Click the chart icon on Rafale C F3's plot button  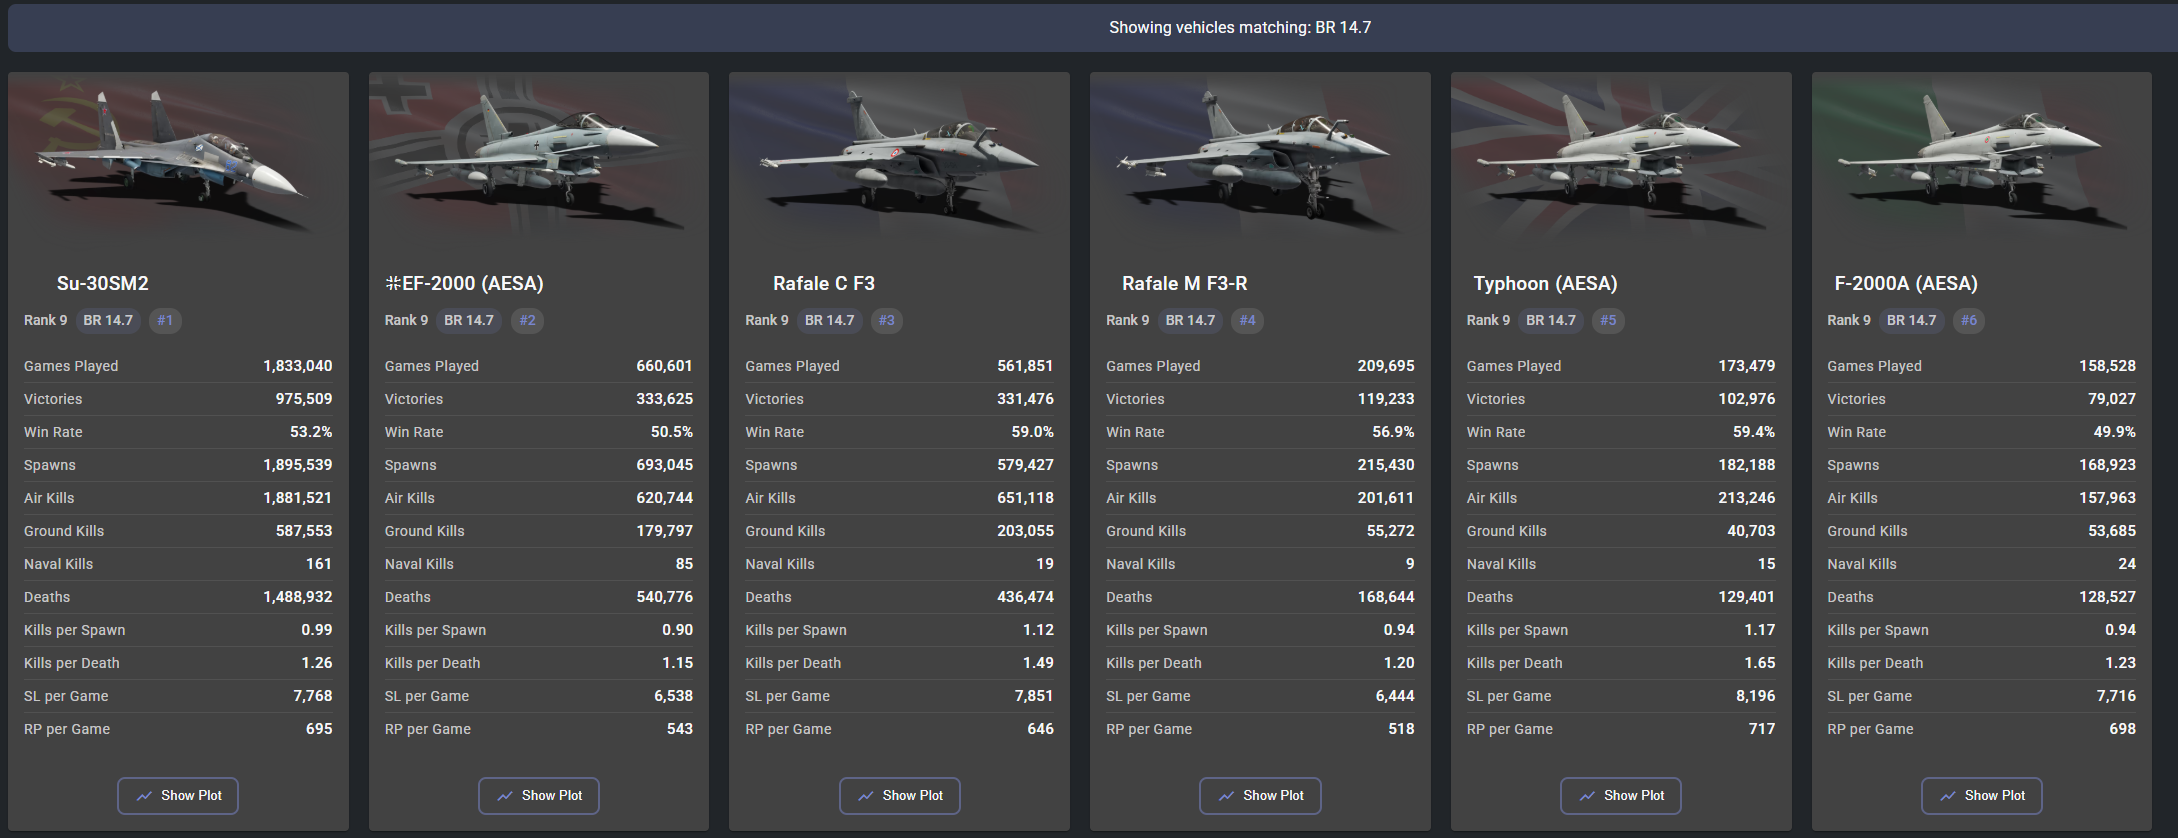[865, 796]
